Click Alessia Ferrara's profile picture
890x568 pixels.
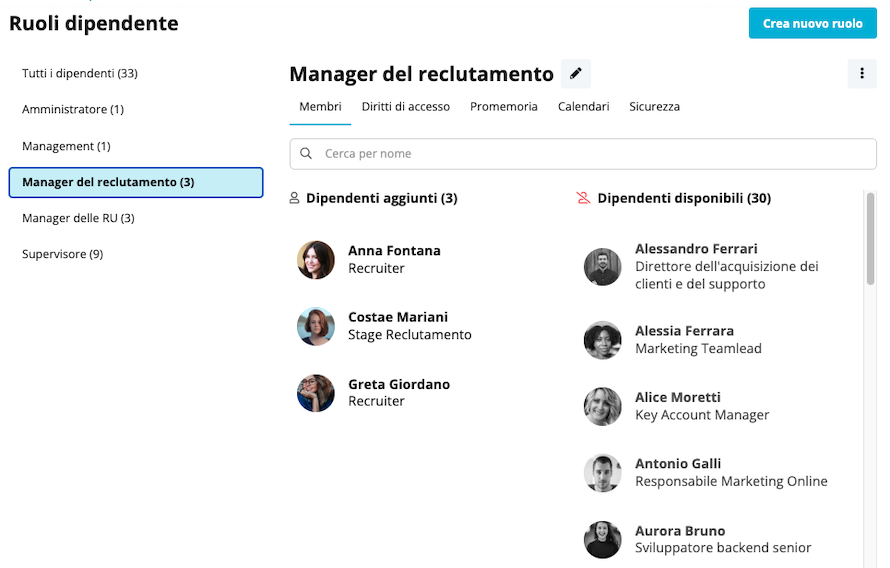click(x=603, y=340)
